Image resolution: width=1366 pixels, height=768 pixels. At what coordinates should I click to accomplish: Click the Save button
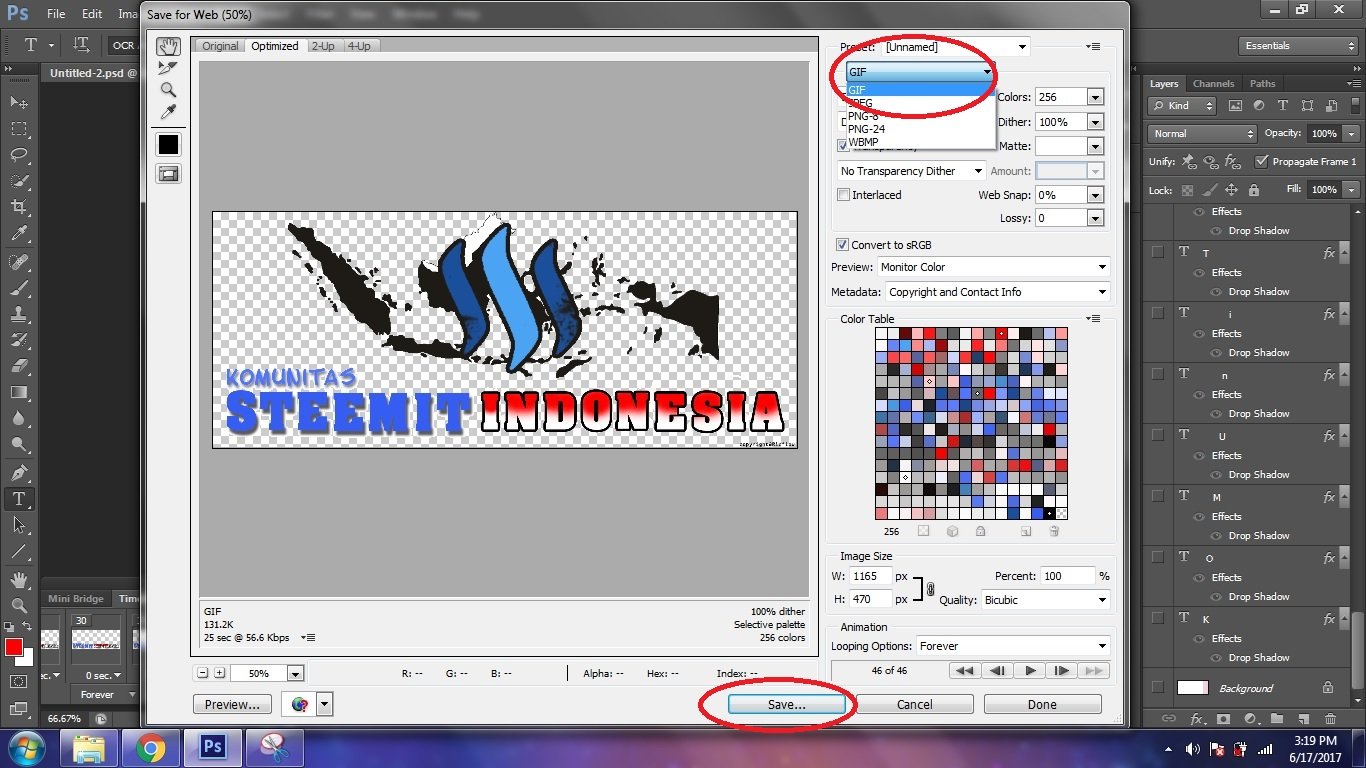[x=786, y=704]
